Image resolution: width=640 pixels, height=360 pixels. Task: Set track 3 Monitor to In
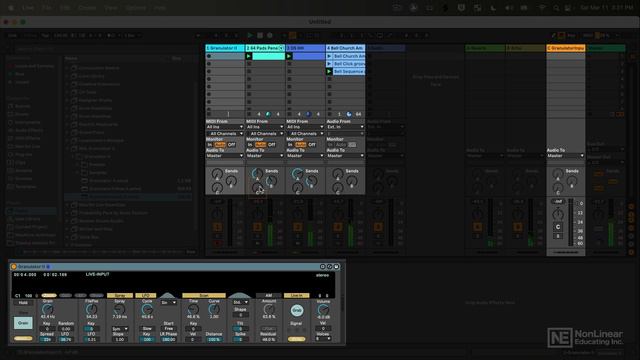(x=290, y=145)
